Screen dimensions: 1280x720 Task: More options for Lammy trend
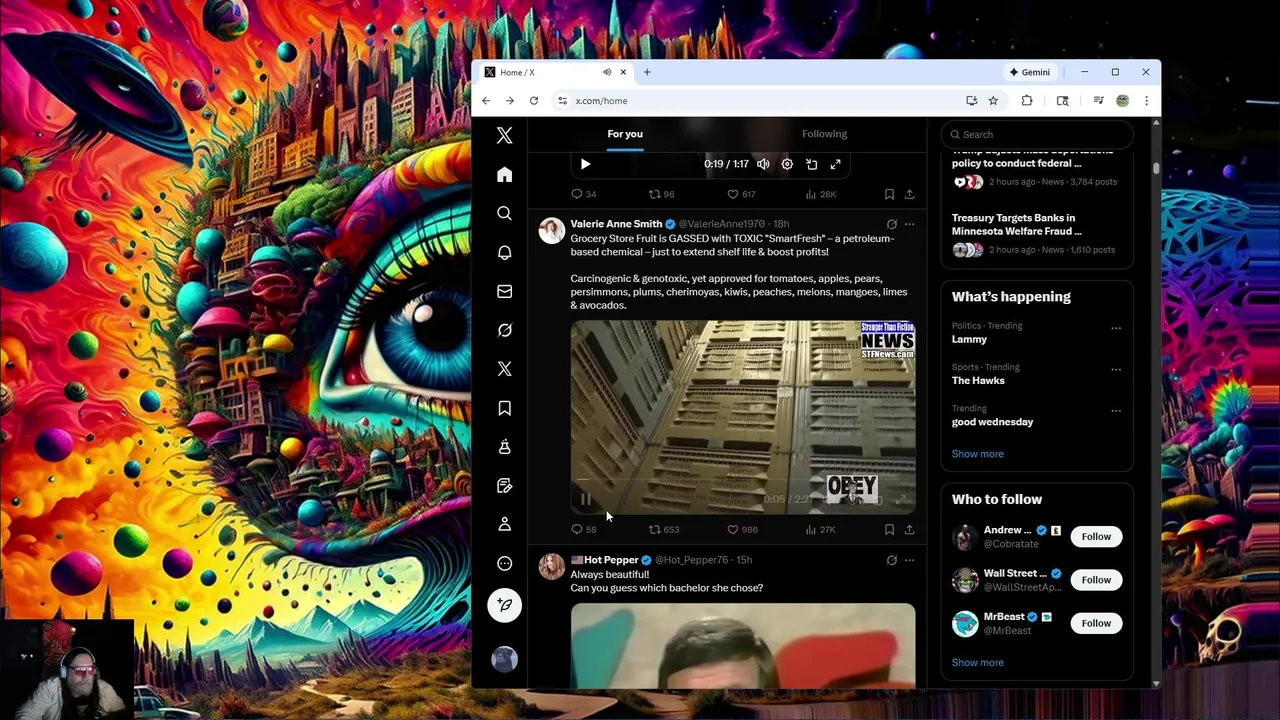(x=1116, y=328)
